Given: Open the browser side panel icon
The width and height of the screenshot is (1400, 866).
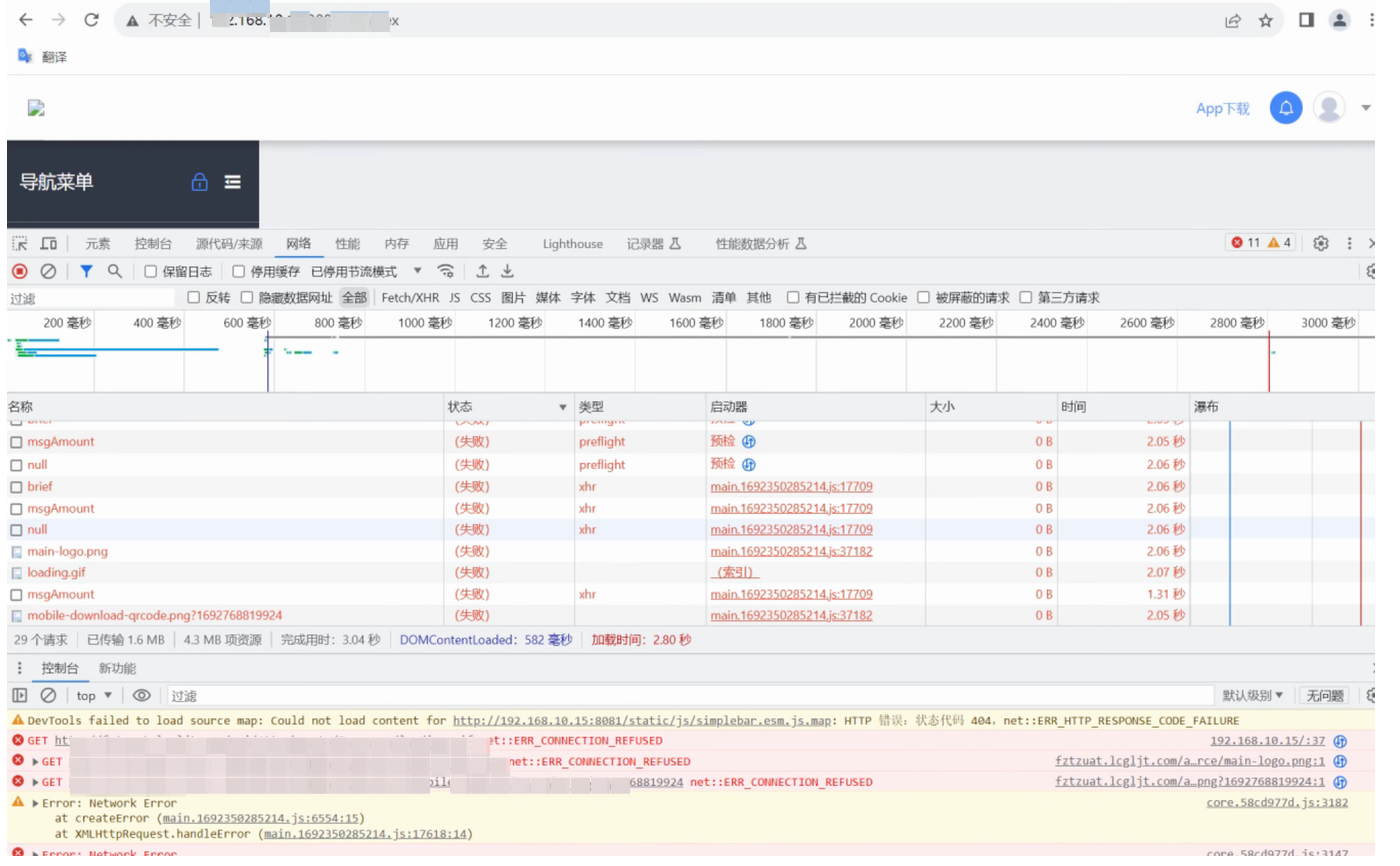Looking at the screenshot, I should pos(1306,20).
